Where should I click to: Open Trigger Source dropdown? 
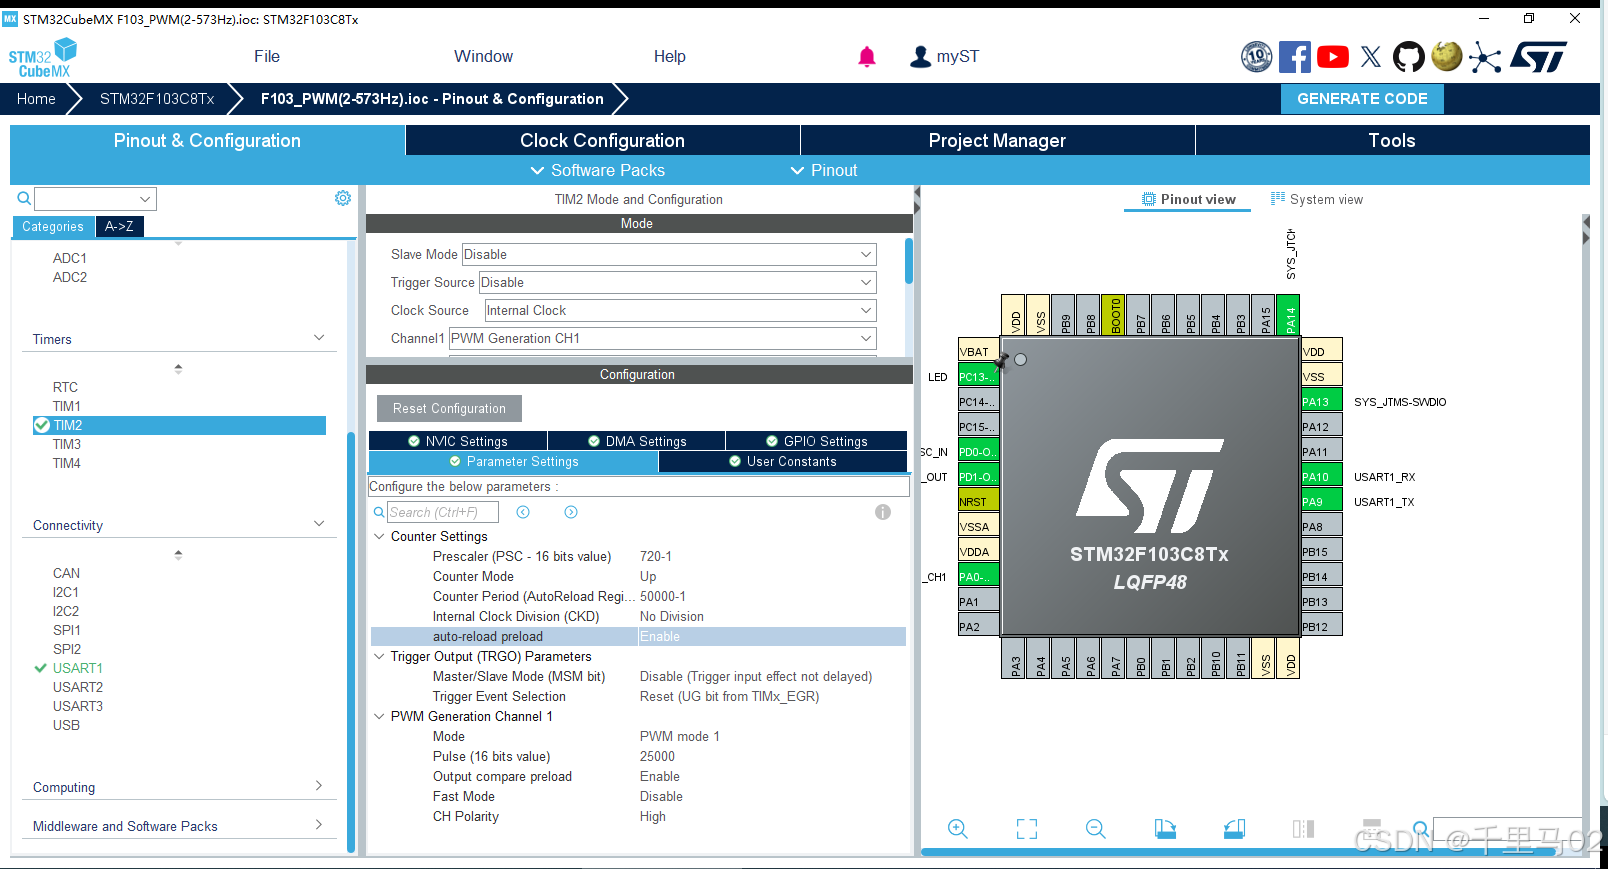[x=677, y=282]
